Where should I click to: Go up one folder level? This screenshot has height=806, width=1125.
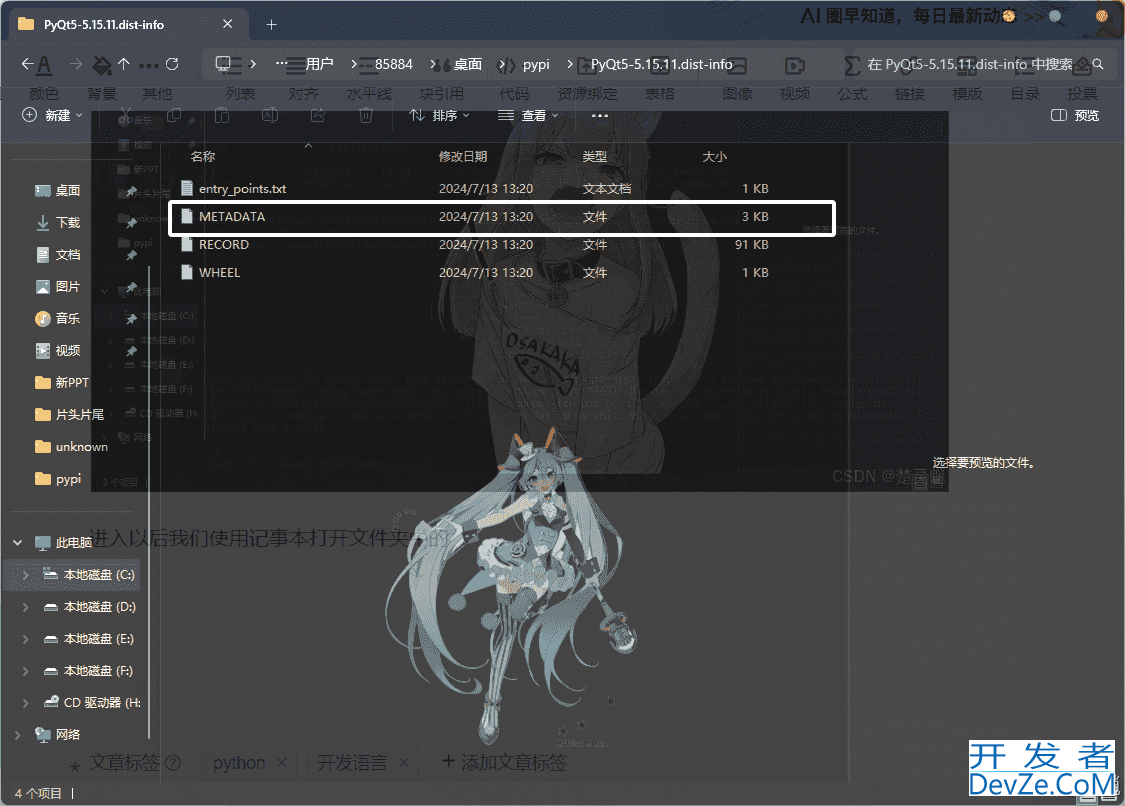coord(123,64)
